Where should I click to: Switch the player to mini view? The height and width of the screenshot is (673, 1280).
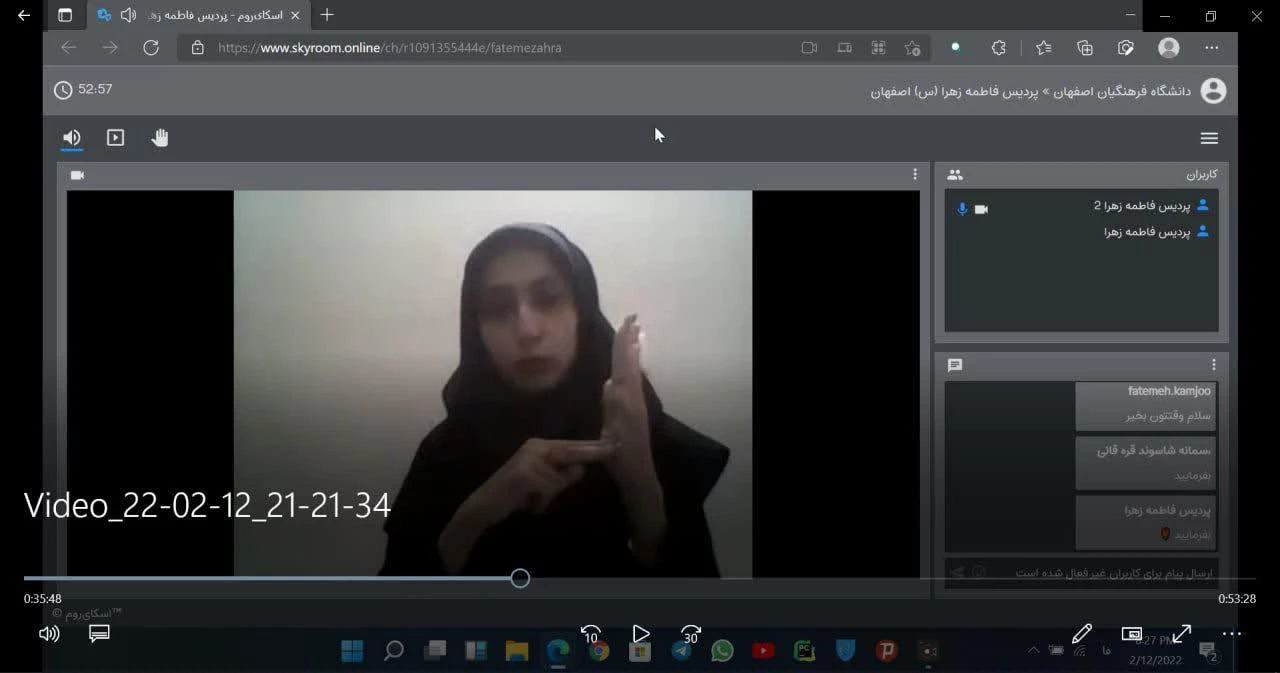(x=1132, y=634)
